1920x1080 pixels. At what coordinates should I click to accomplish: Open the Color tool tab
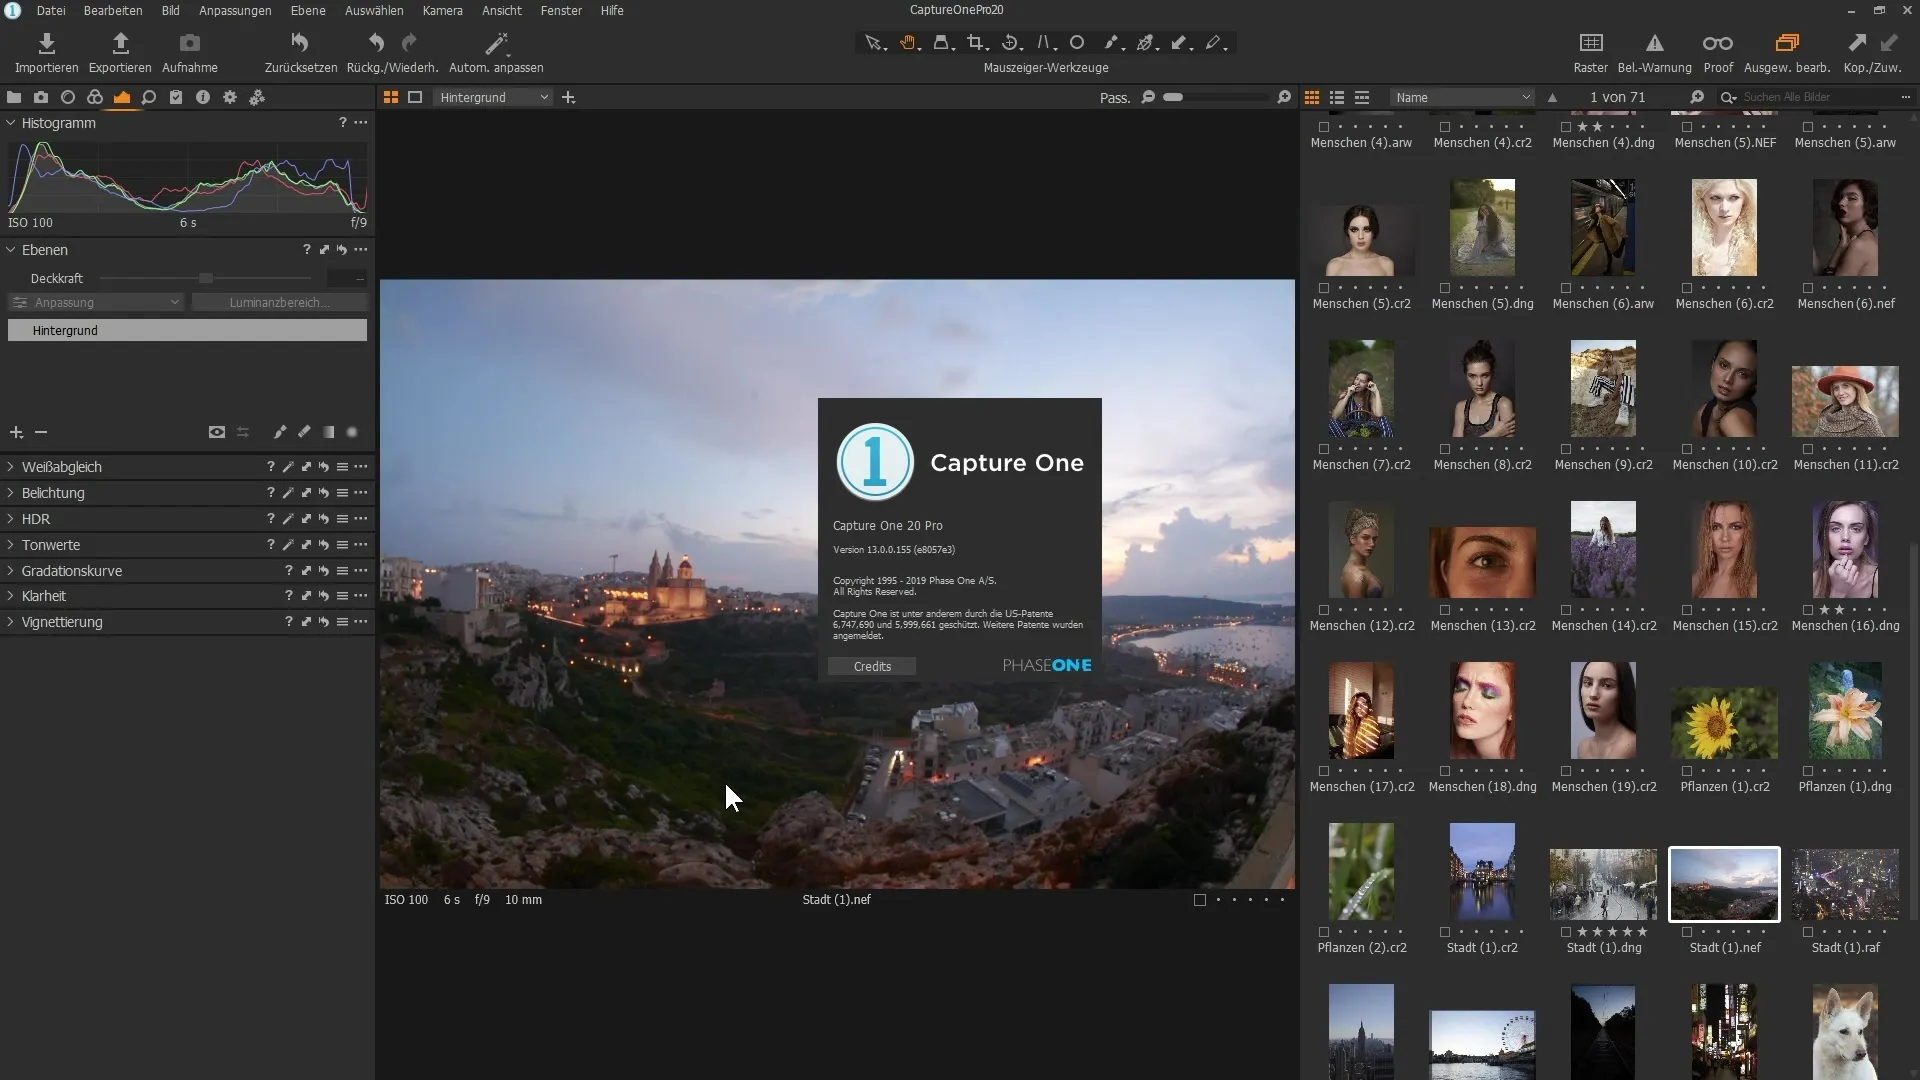[95, 97]
